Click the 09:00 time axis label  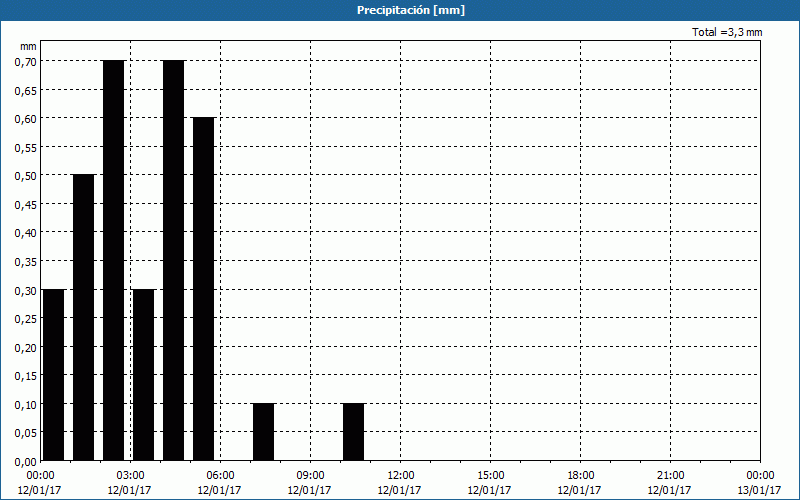click(x=310, y=476)
